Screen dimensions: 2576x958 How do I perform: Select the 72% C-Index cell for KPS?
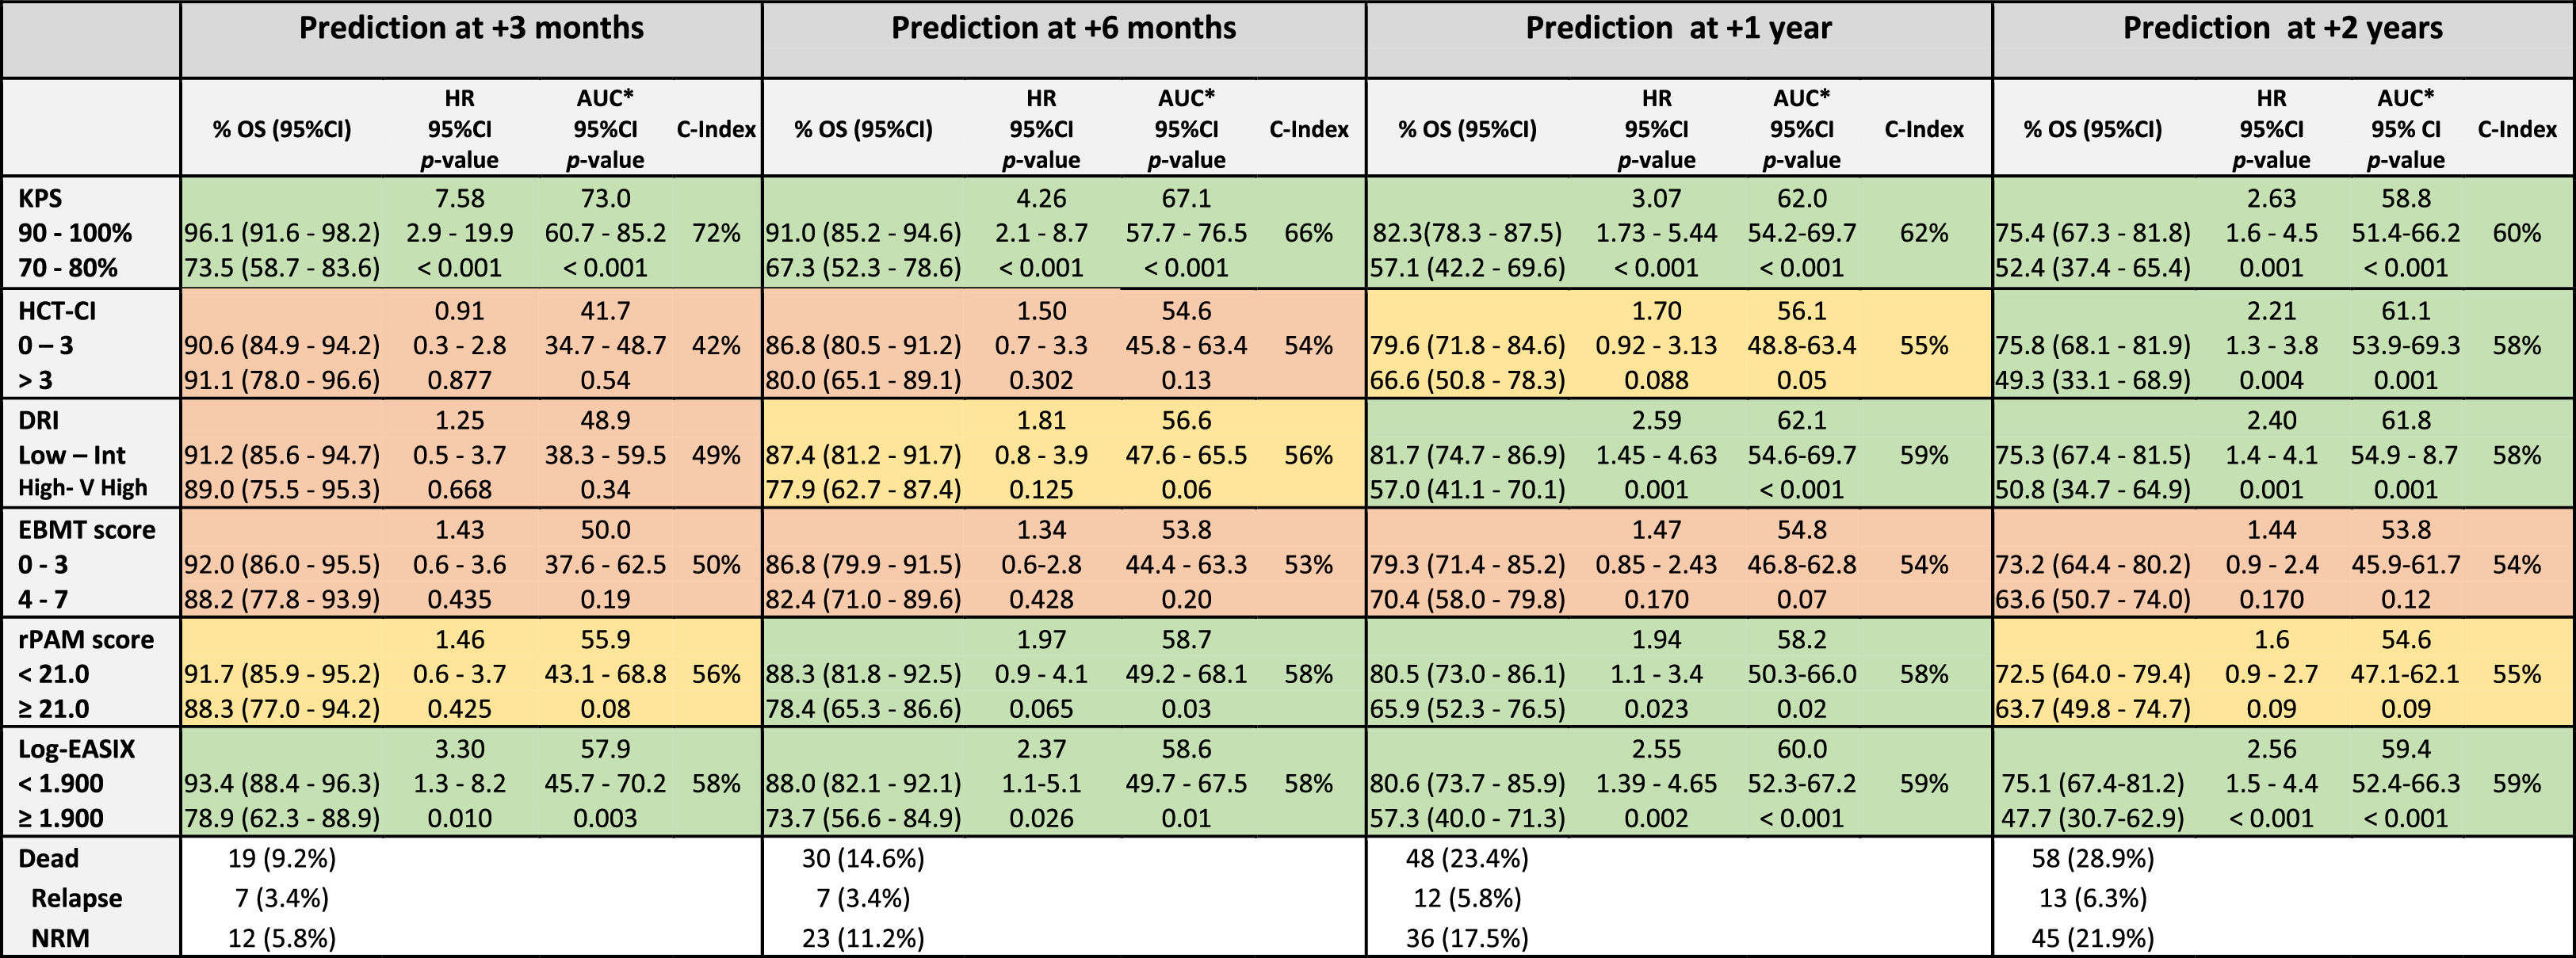click(x=716, y=233)
